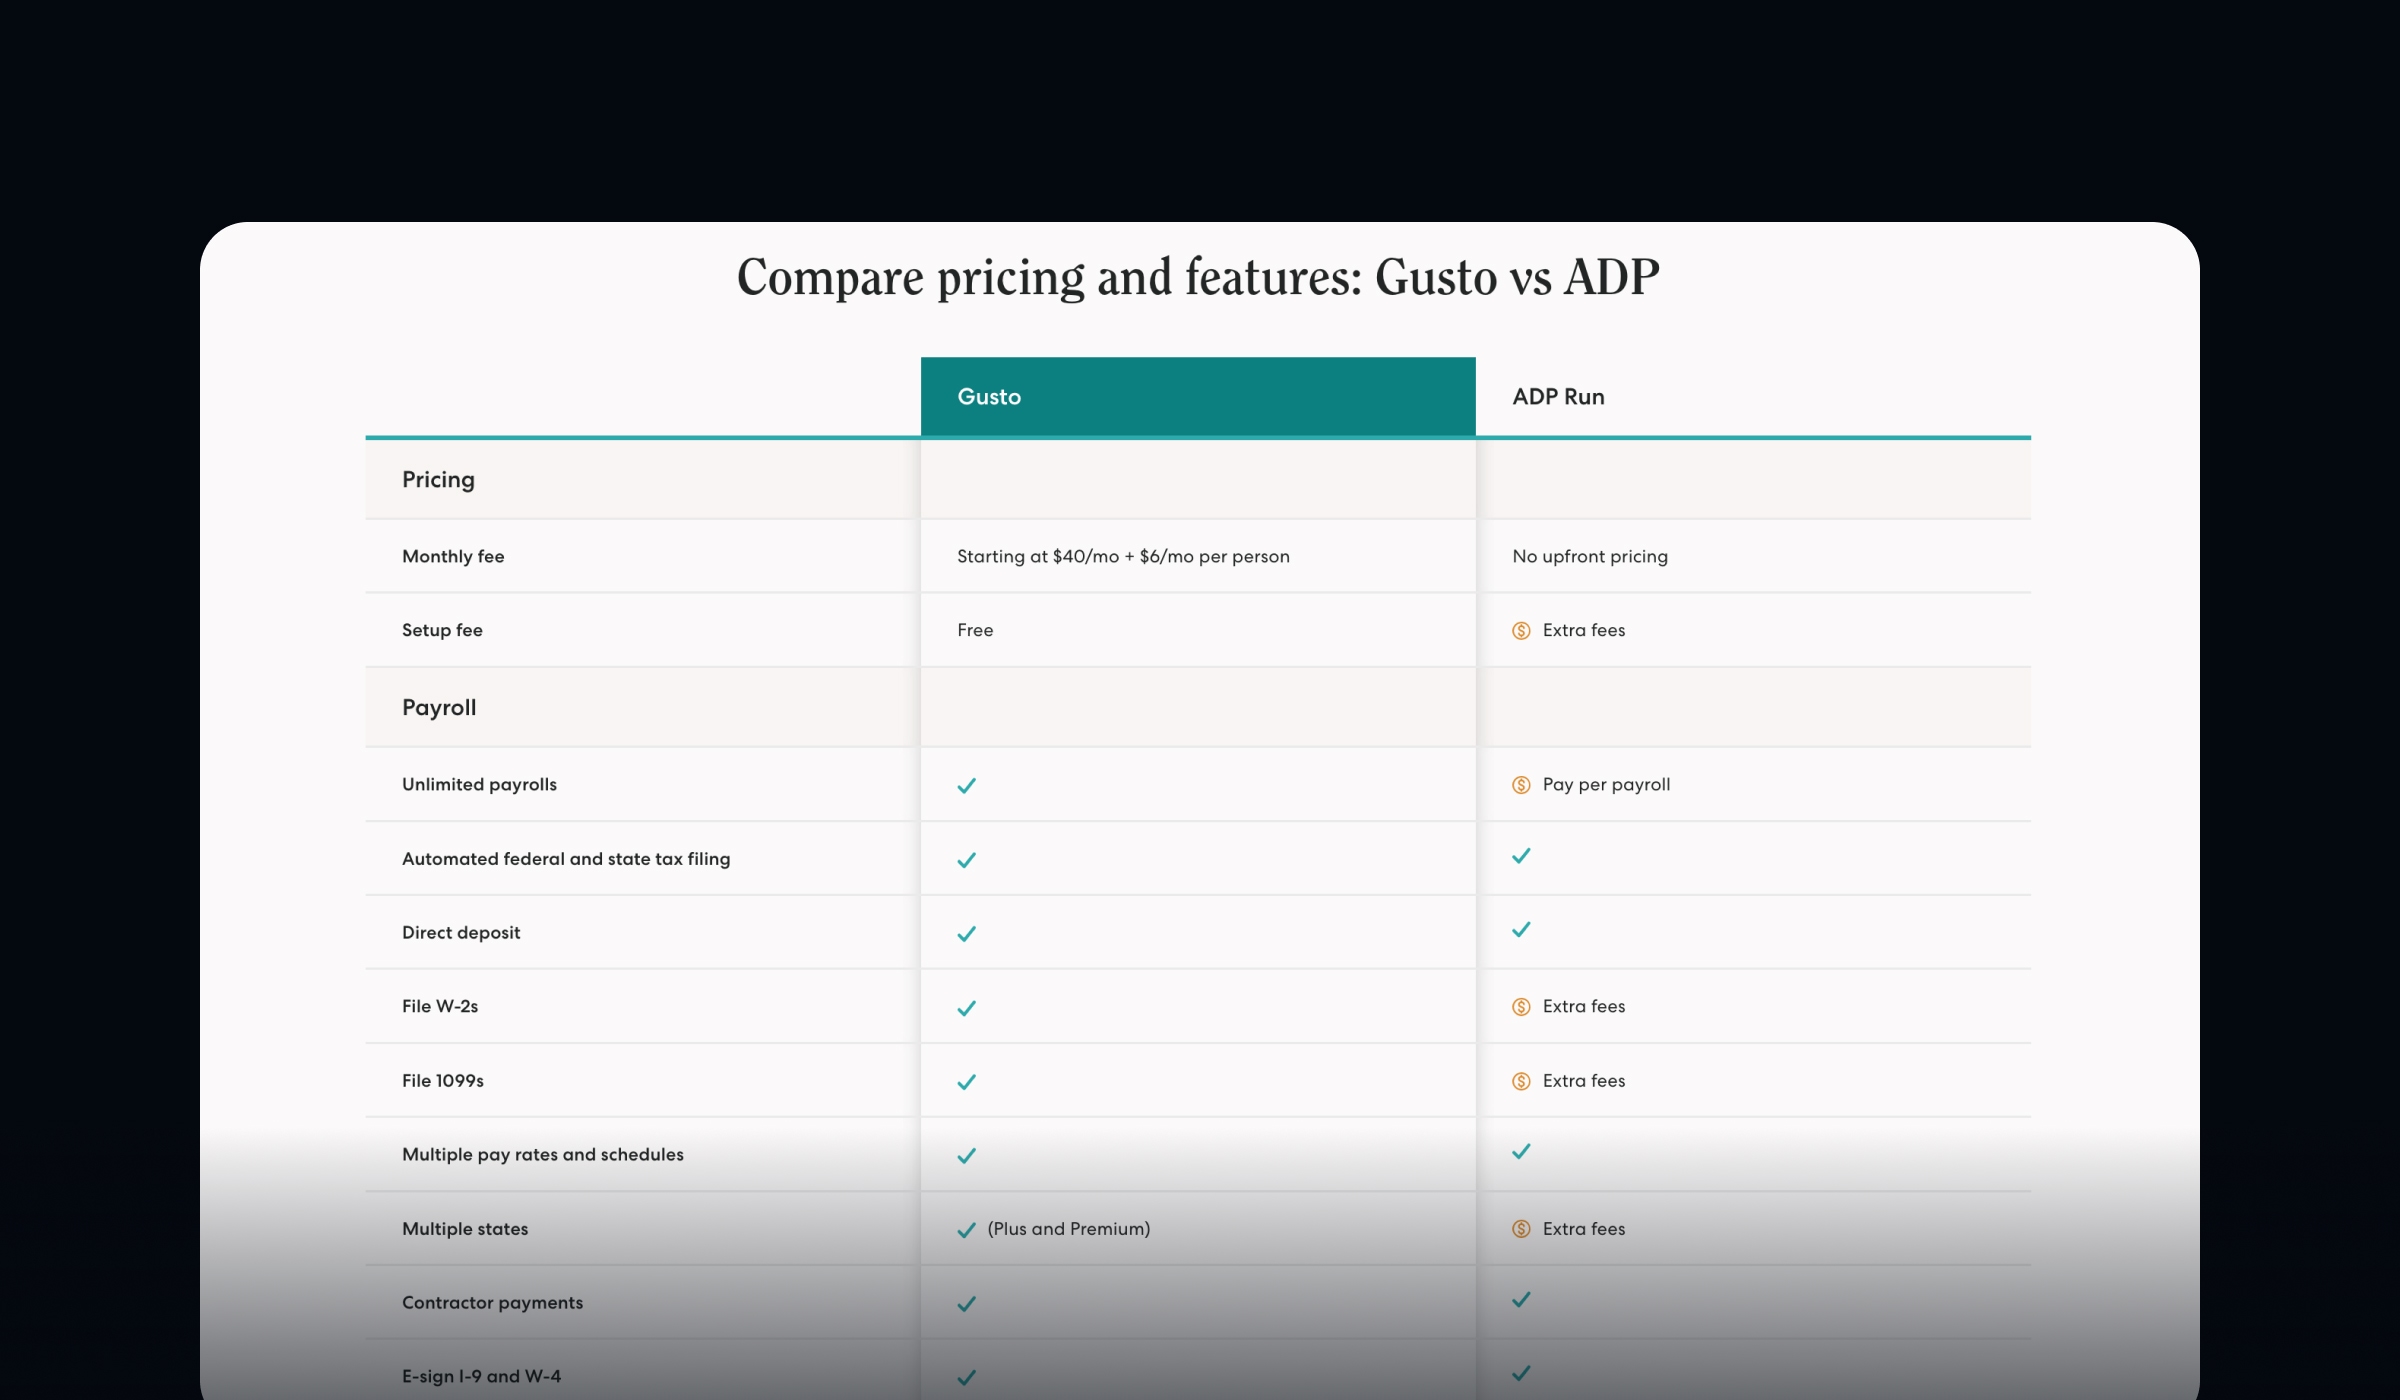Image resolution: width=2400 pixels, height=1400 pixels.
Task: Click the teal header bar above the Gusto column
Action: click(x=1197, y=396)
